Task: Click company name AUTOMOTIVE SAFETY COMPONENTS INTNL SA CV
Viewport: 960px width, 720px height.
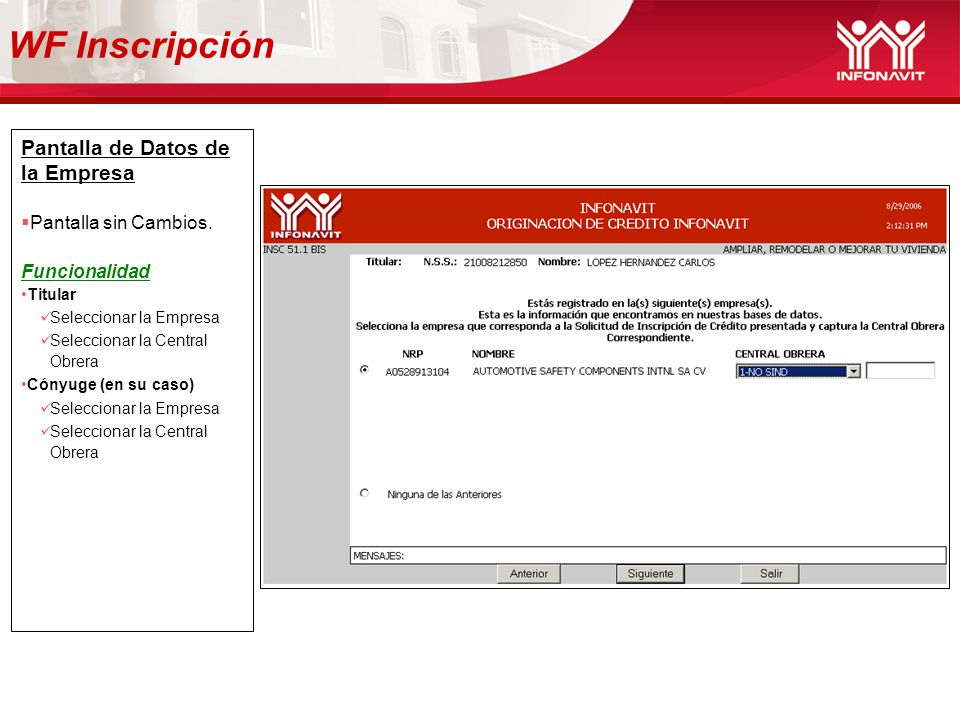Action: click(589, 371)
